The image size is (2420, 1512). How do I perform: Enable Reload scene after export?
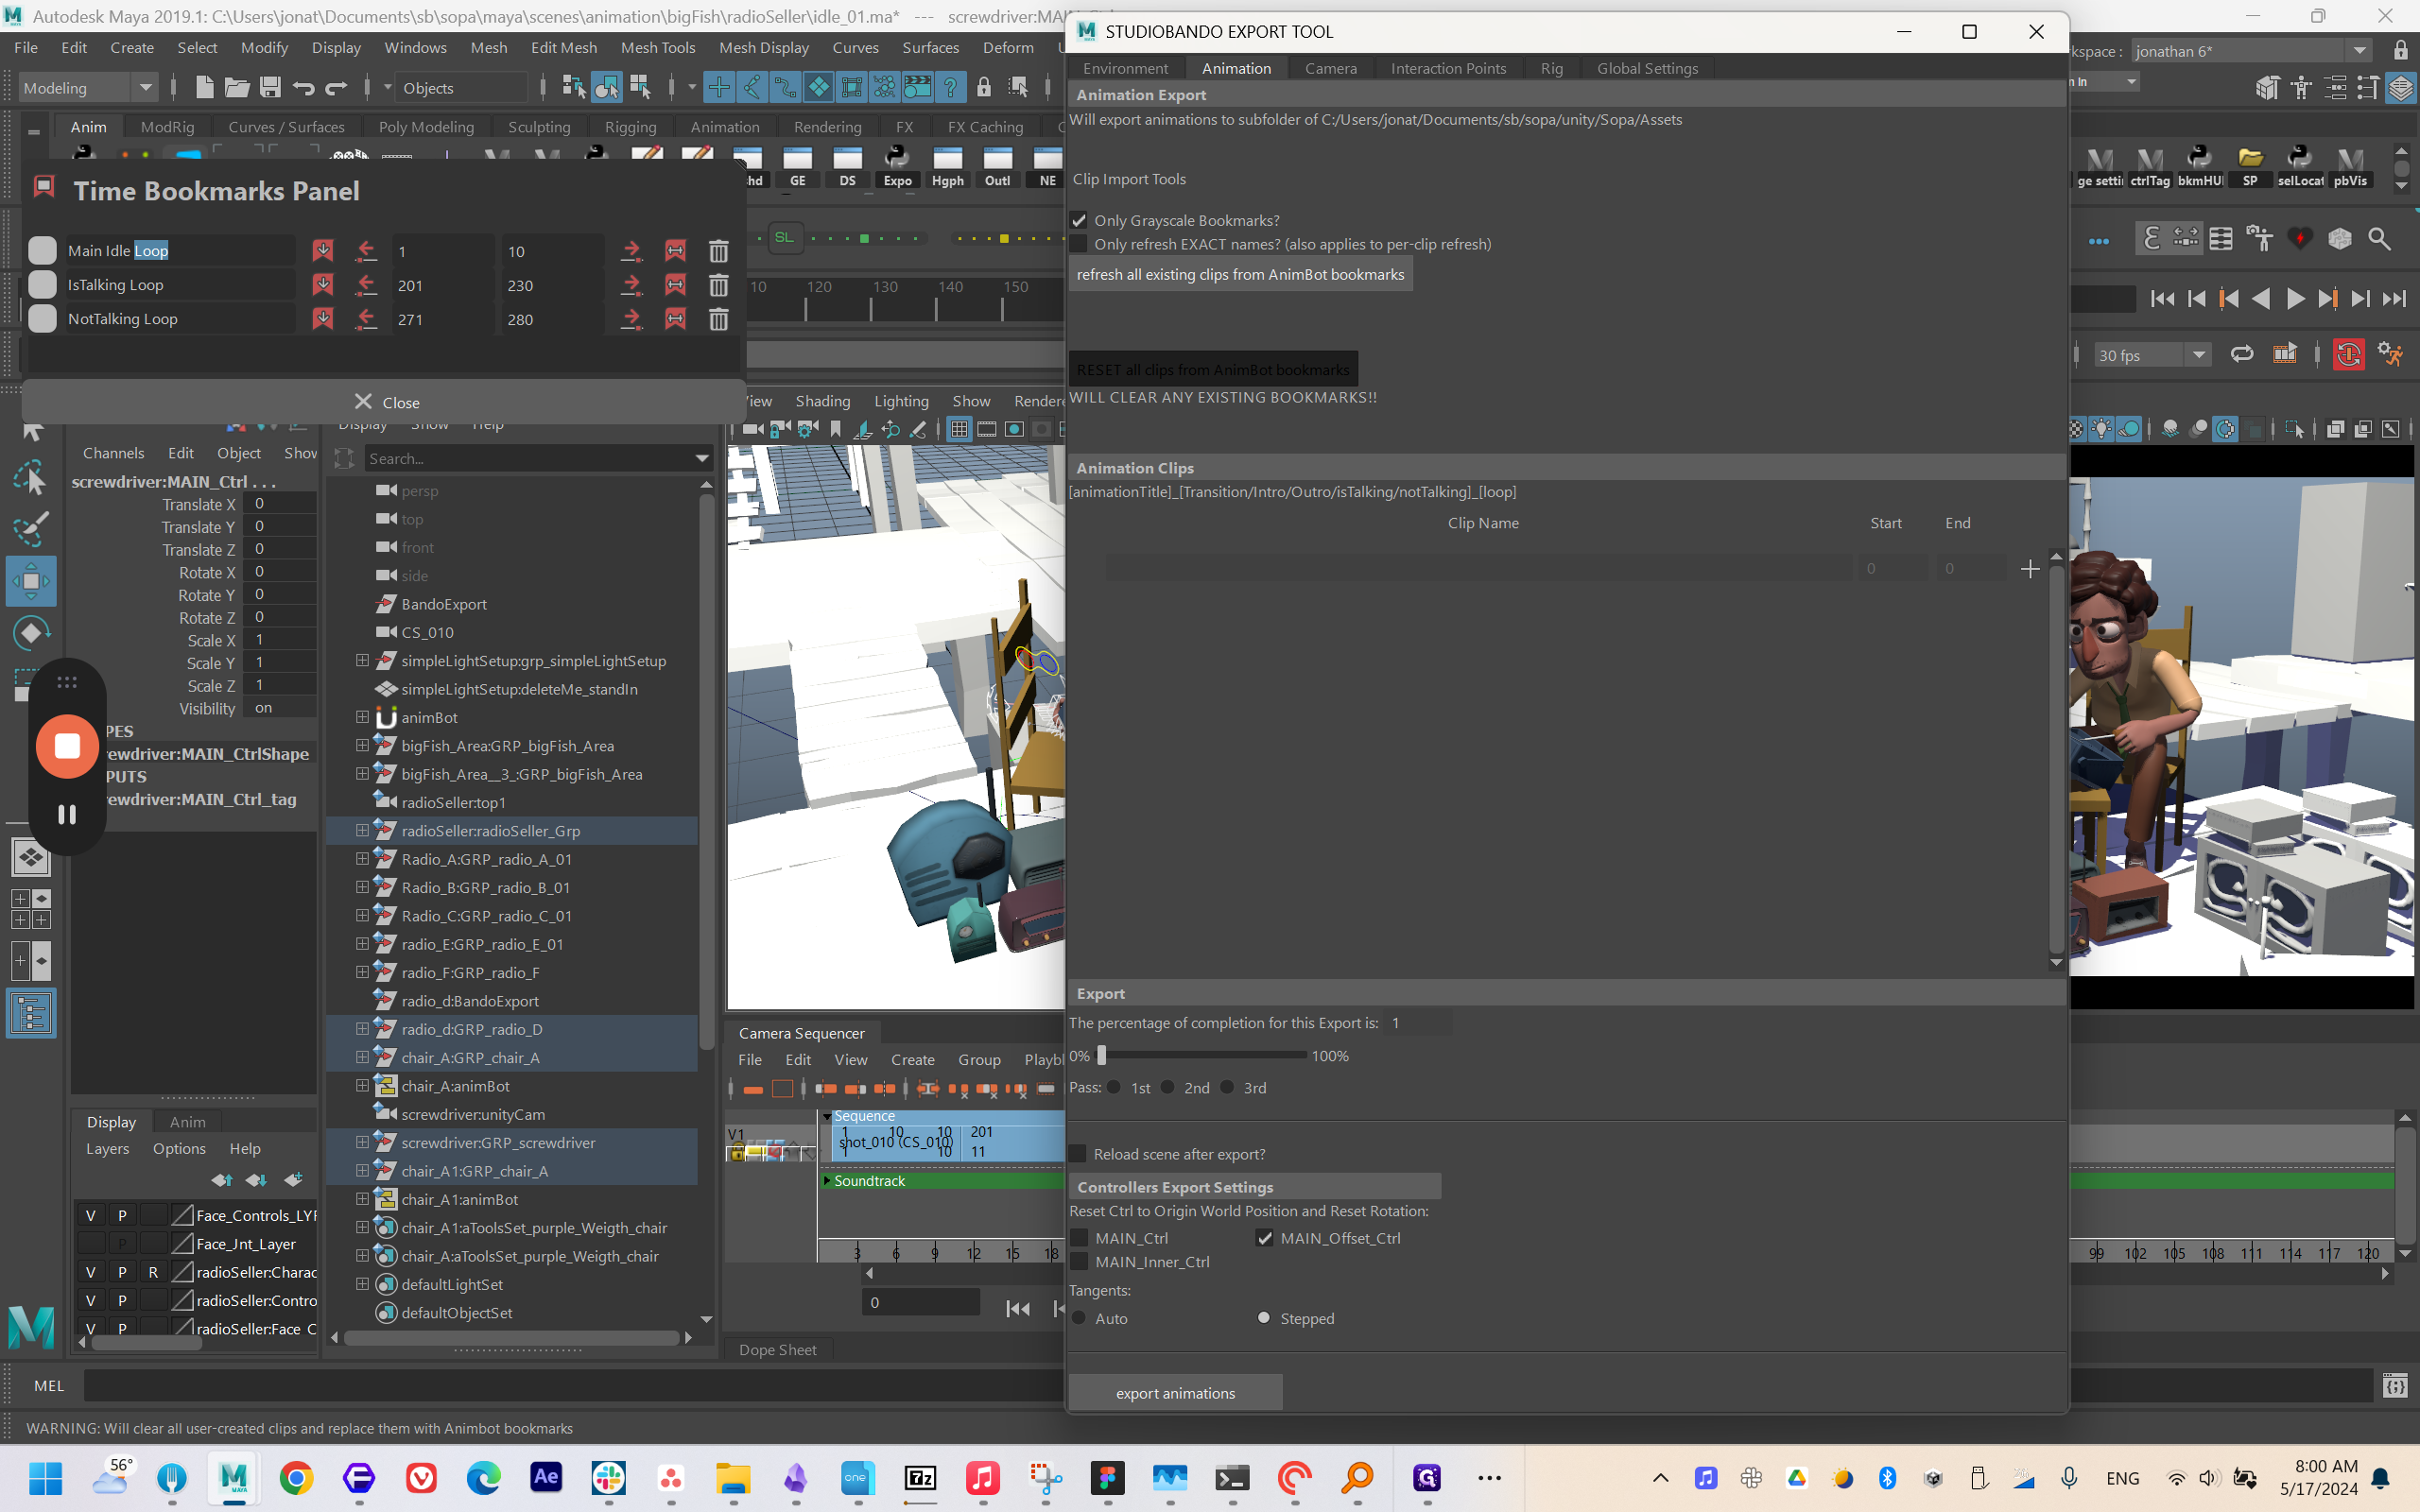1079,1154
